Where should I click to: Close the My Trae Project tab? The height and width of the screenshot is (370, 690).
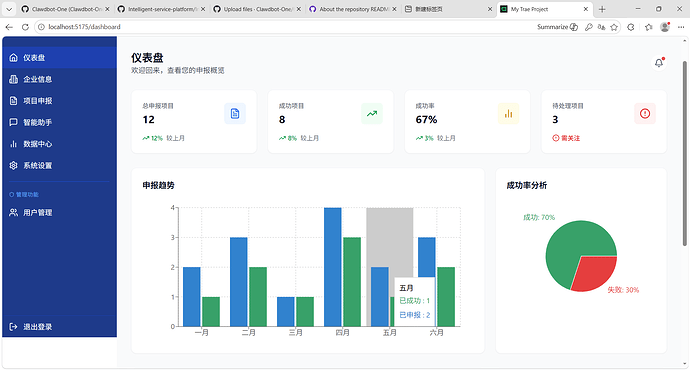[586, 9]
